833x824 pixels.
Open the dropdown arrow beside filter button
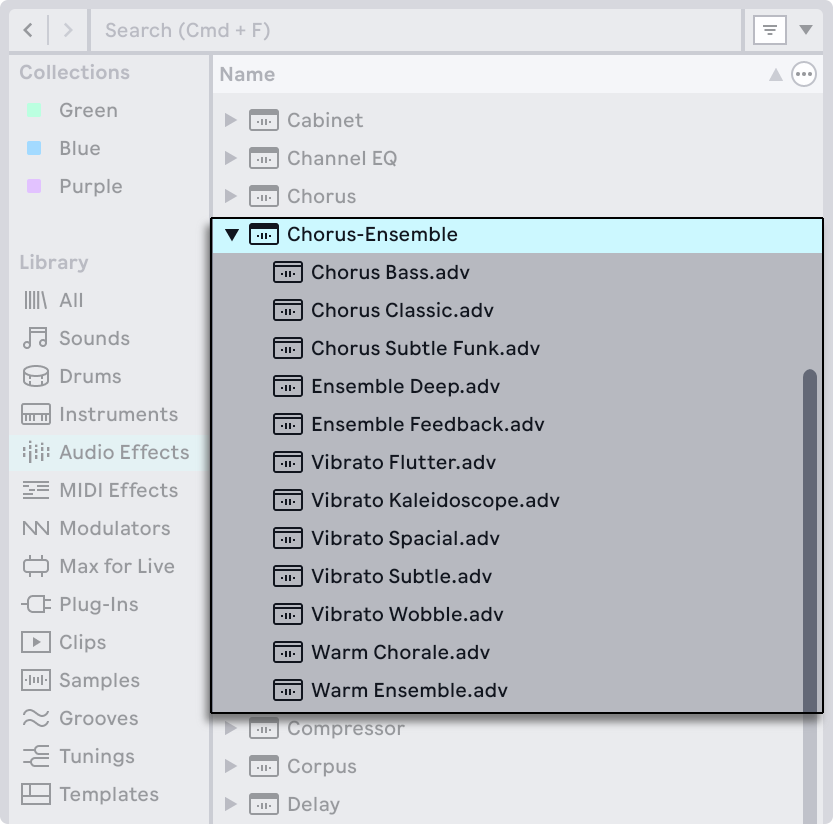(x=806, y=30)
